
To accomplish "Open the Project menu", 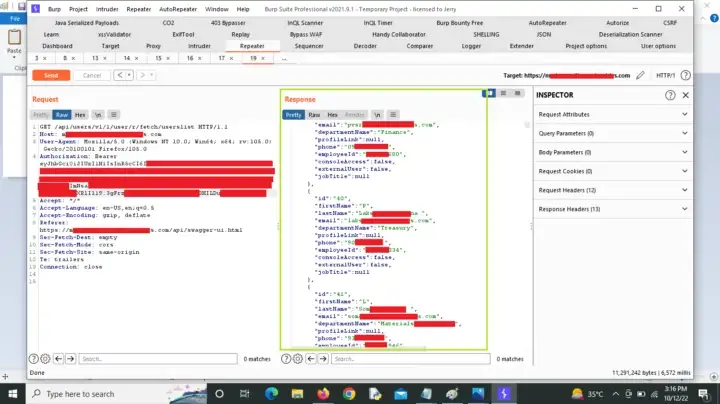I will point(78,9).
